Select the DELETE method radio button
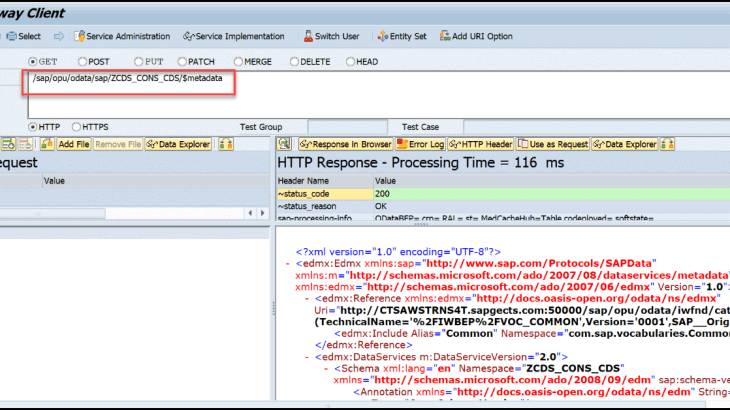Screen dimensions: 730x410 coord(294,61)
